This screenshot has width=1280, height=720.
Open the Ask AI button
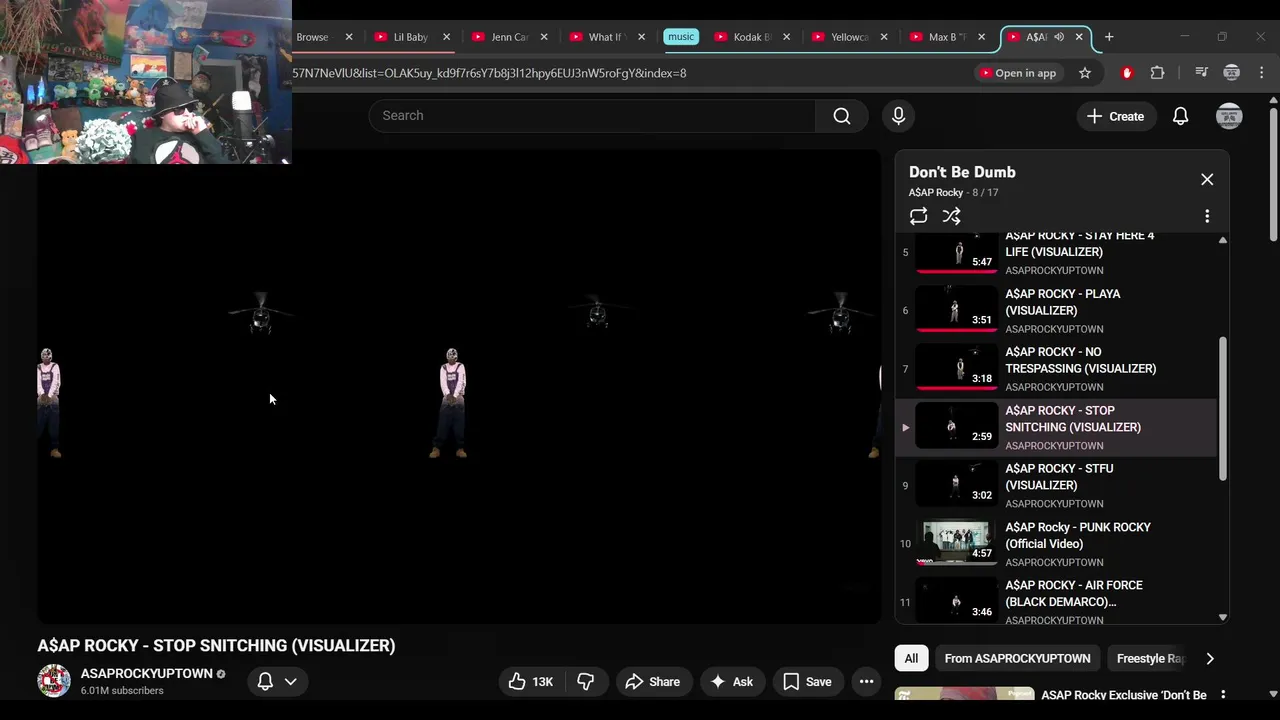pos(731,682)
